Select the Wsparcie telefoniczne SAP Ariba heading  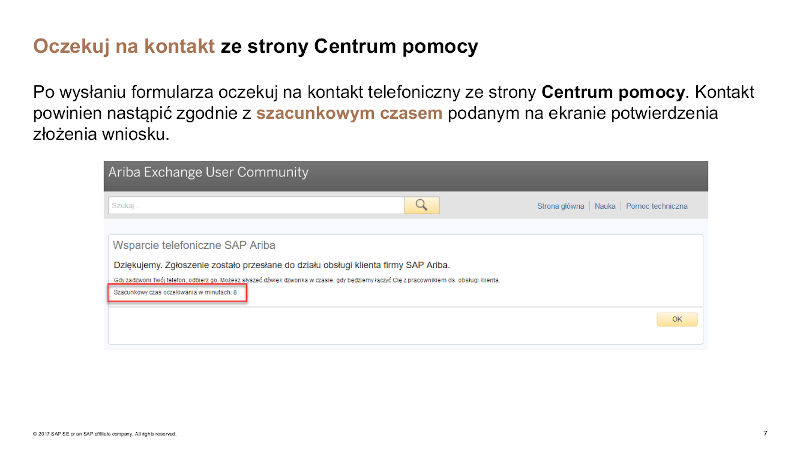[x=194, y=245]
